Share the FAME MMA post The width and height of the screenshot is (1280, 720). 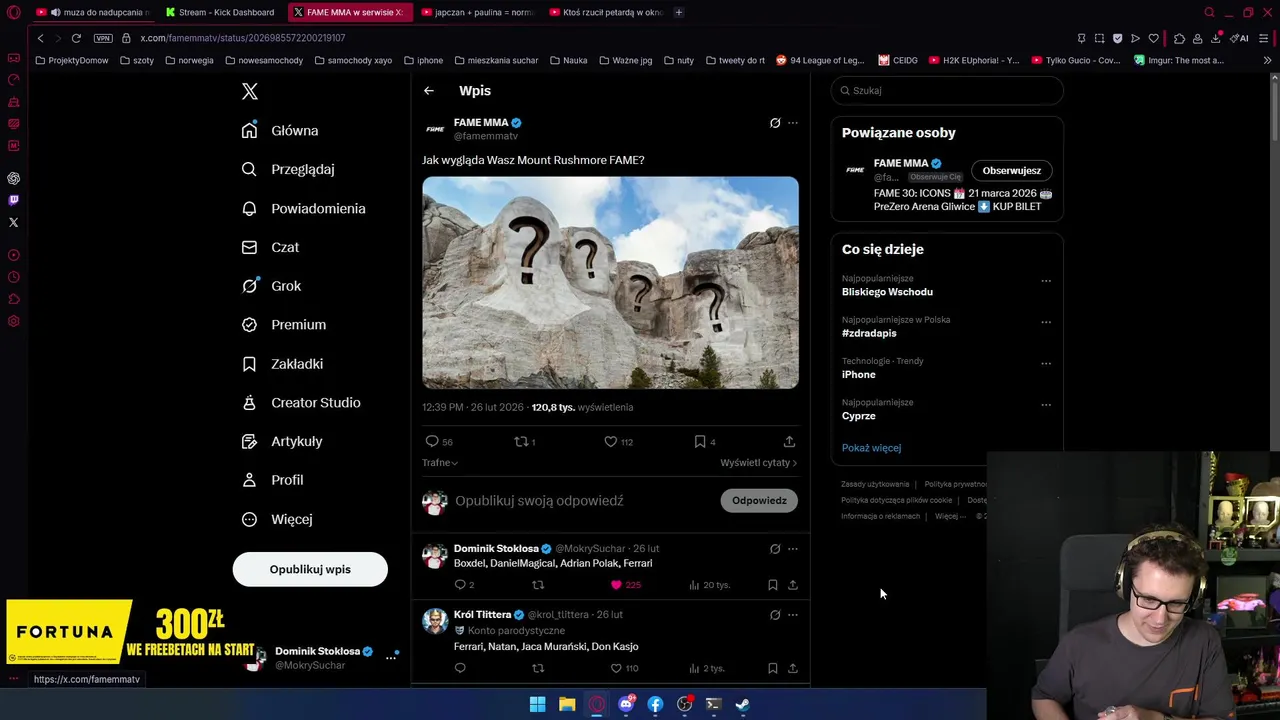tap(789, 441)
